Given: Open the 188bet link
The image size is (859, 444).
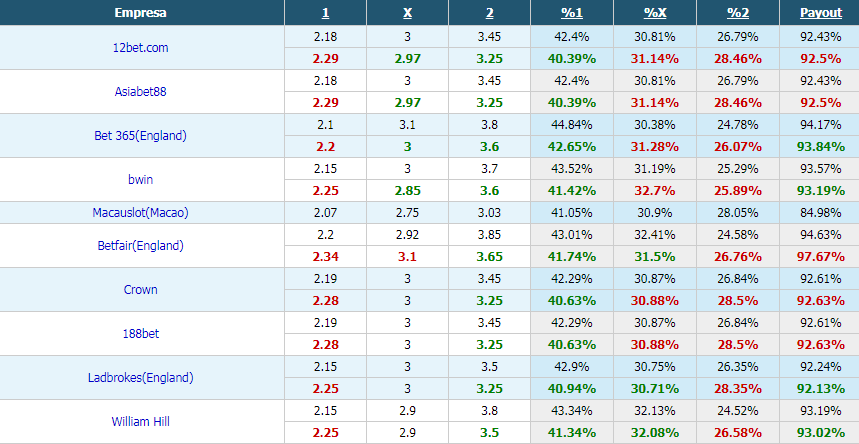Looking at the screenshot, I should [x=140, y=333].
